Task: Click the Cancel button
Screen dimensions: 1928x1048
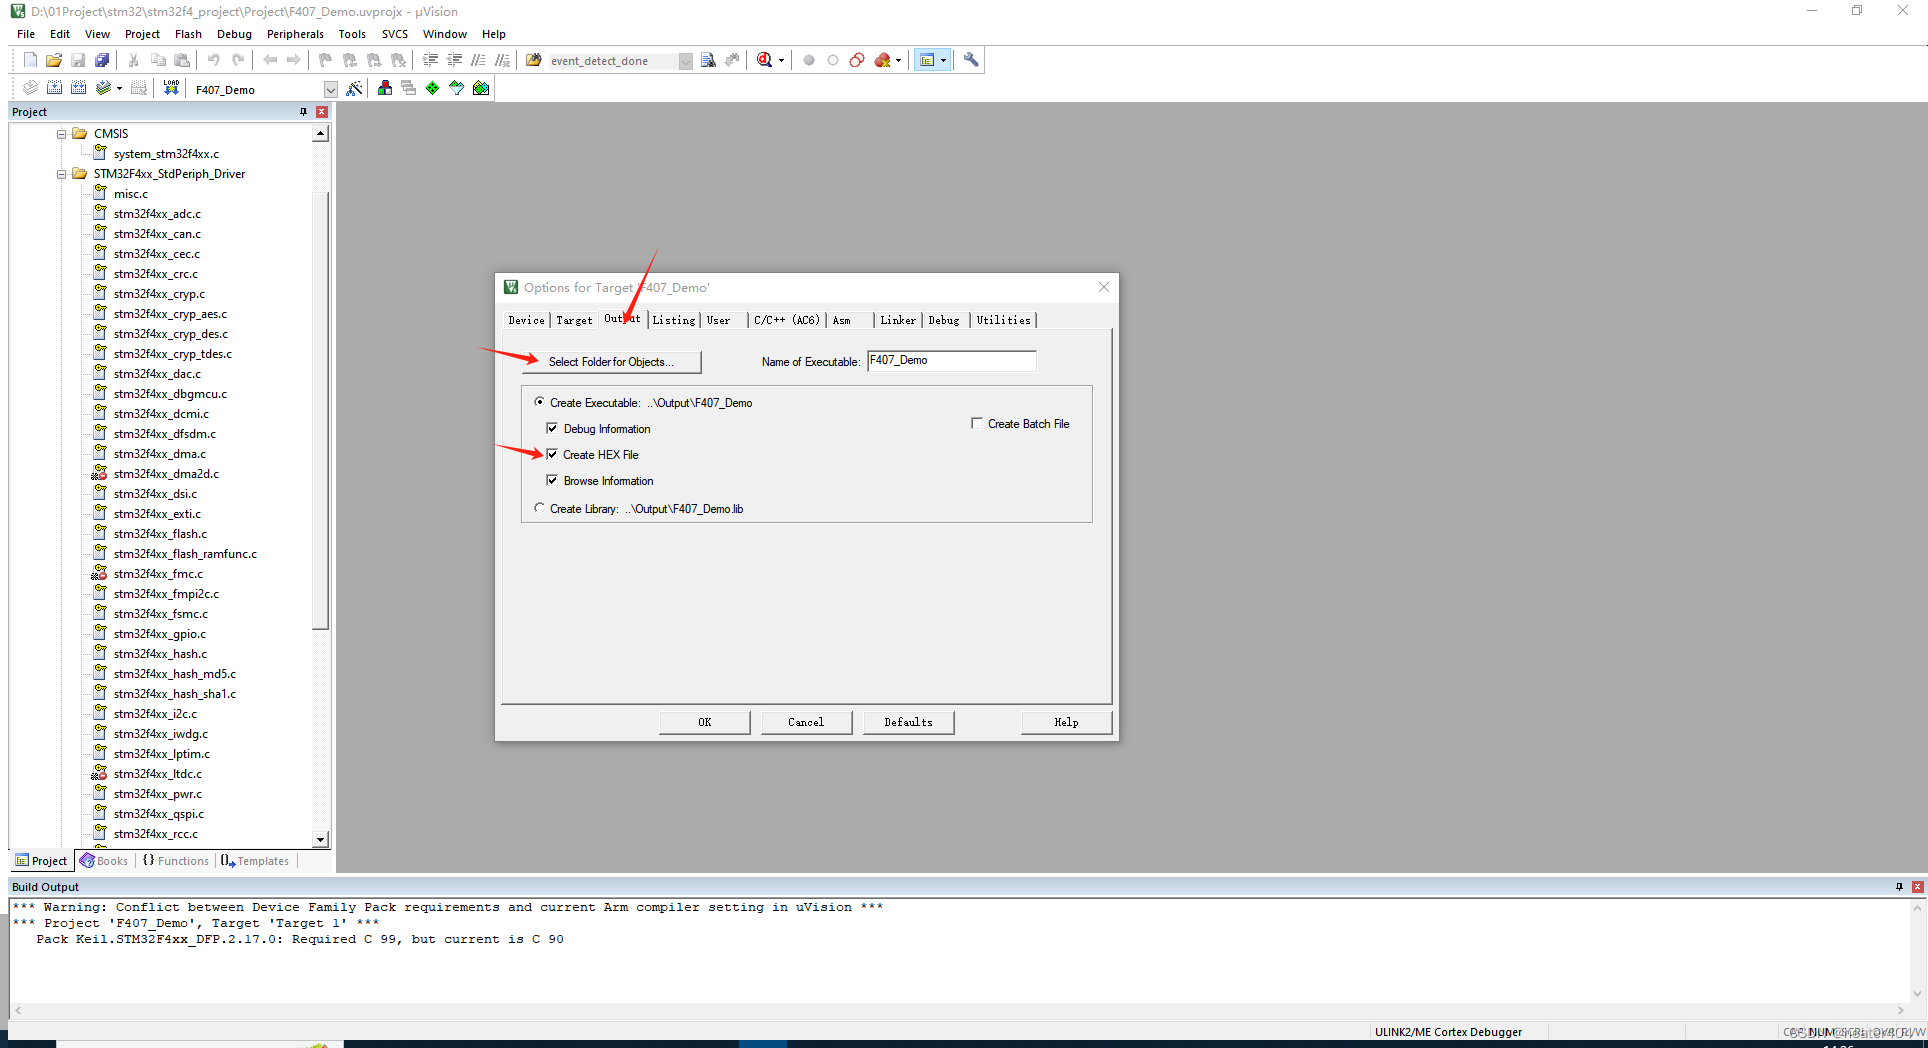Action: pos(806,722)
